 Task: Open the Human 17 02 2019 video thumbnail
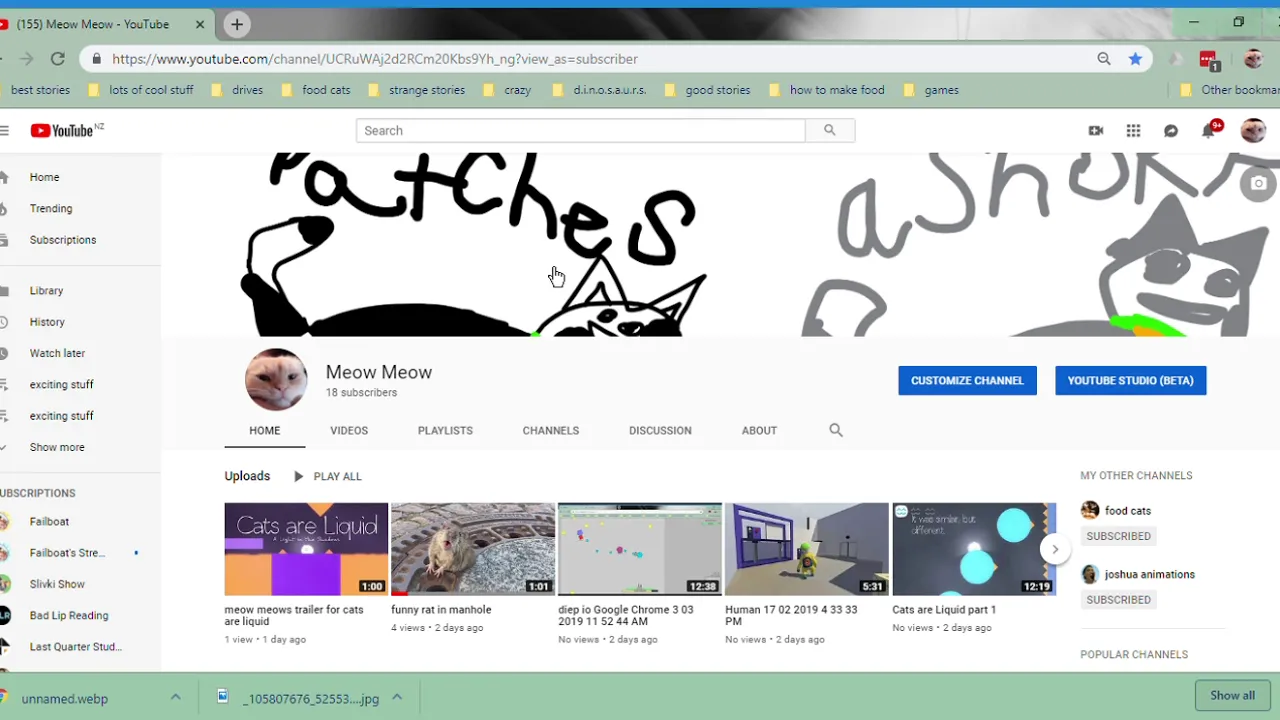807,549
